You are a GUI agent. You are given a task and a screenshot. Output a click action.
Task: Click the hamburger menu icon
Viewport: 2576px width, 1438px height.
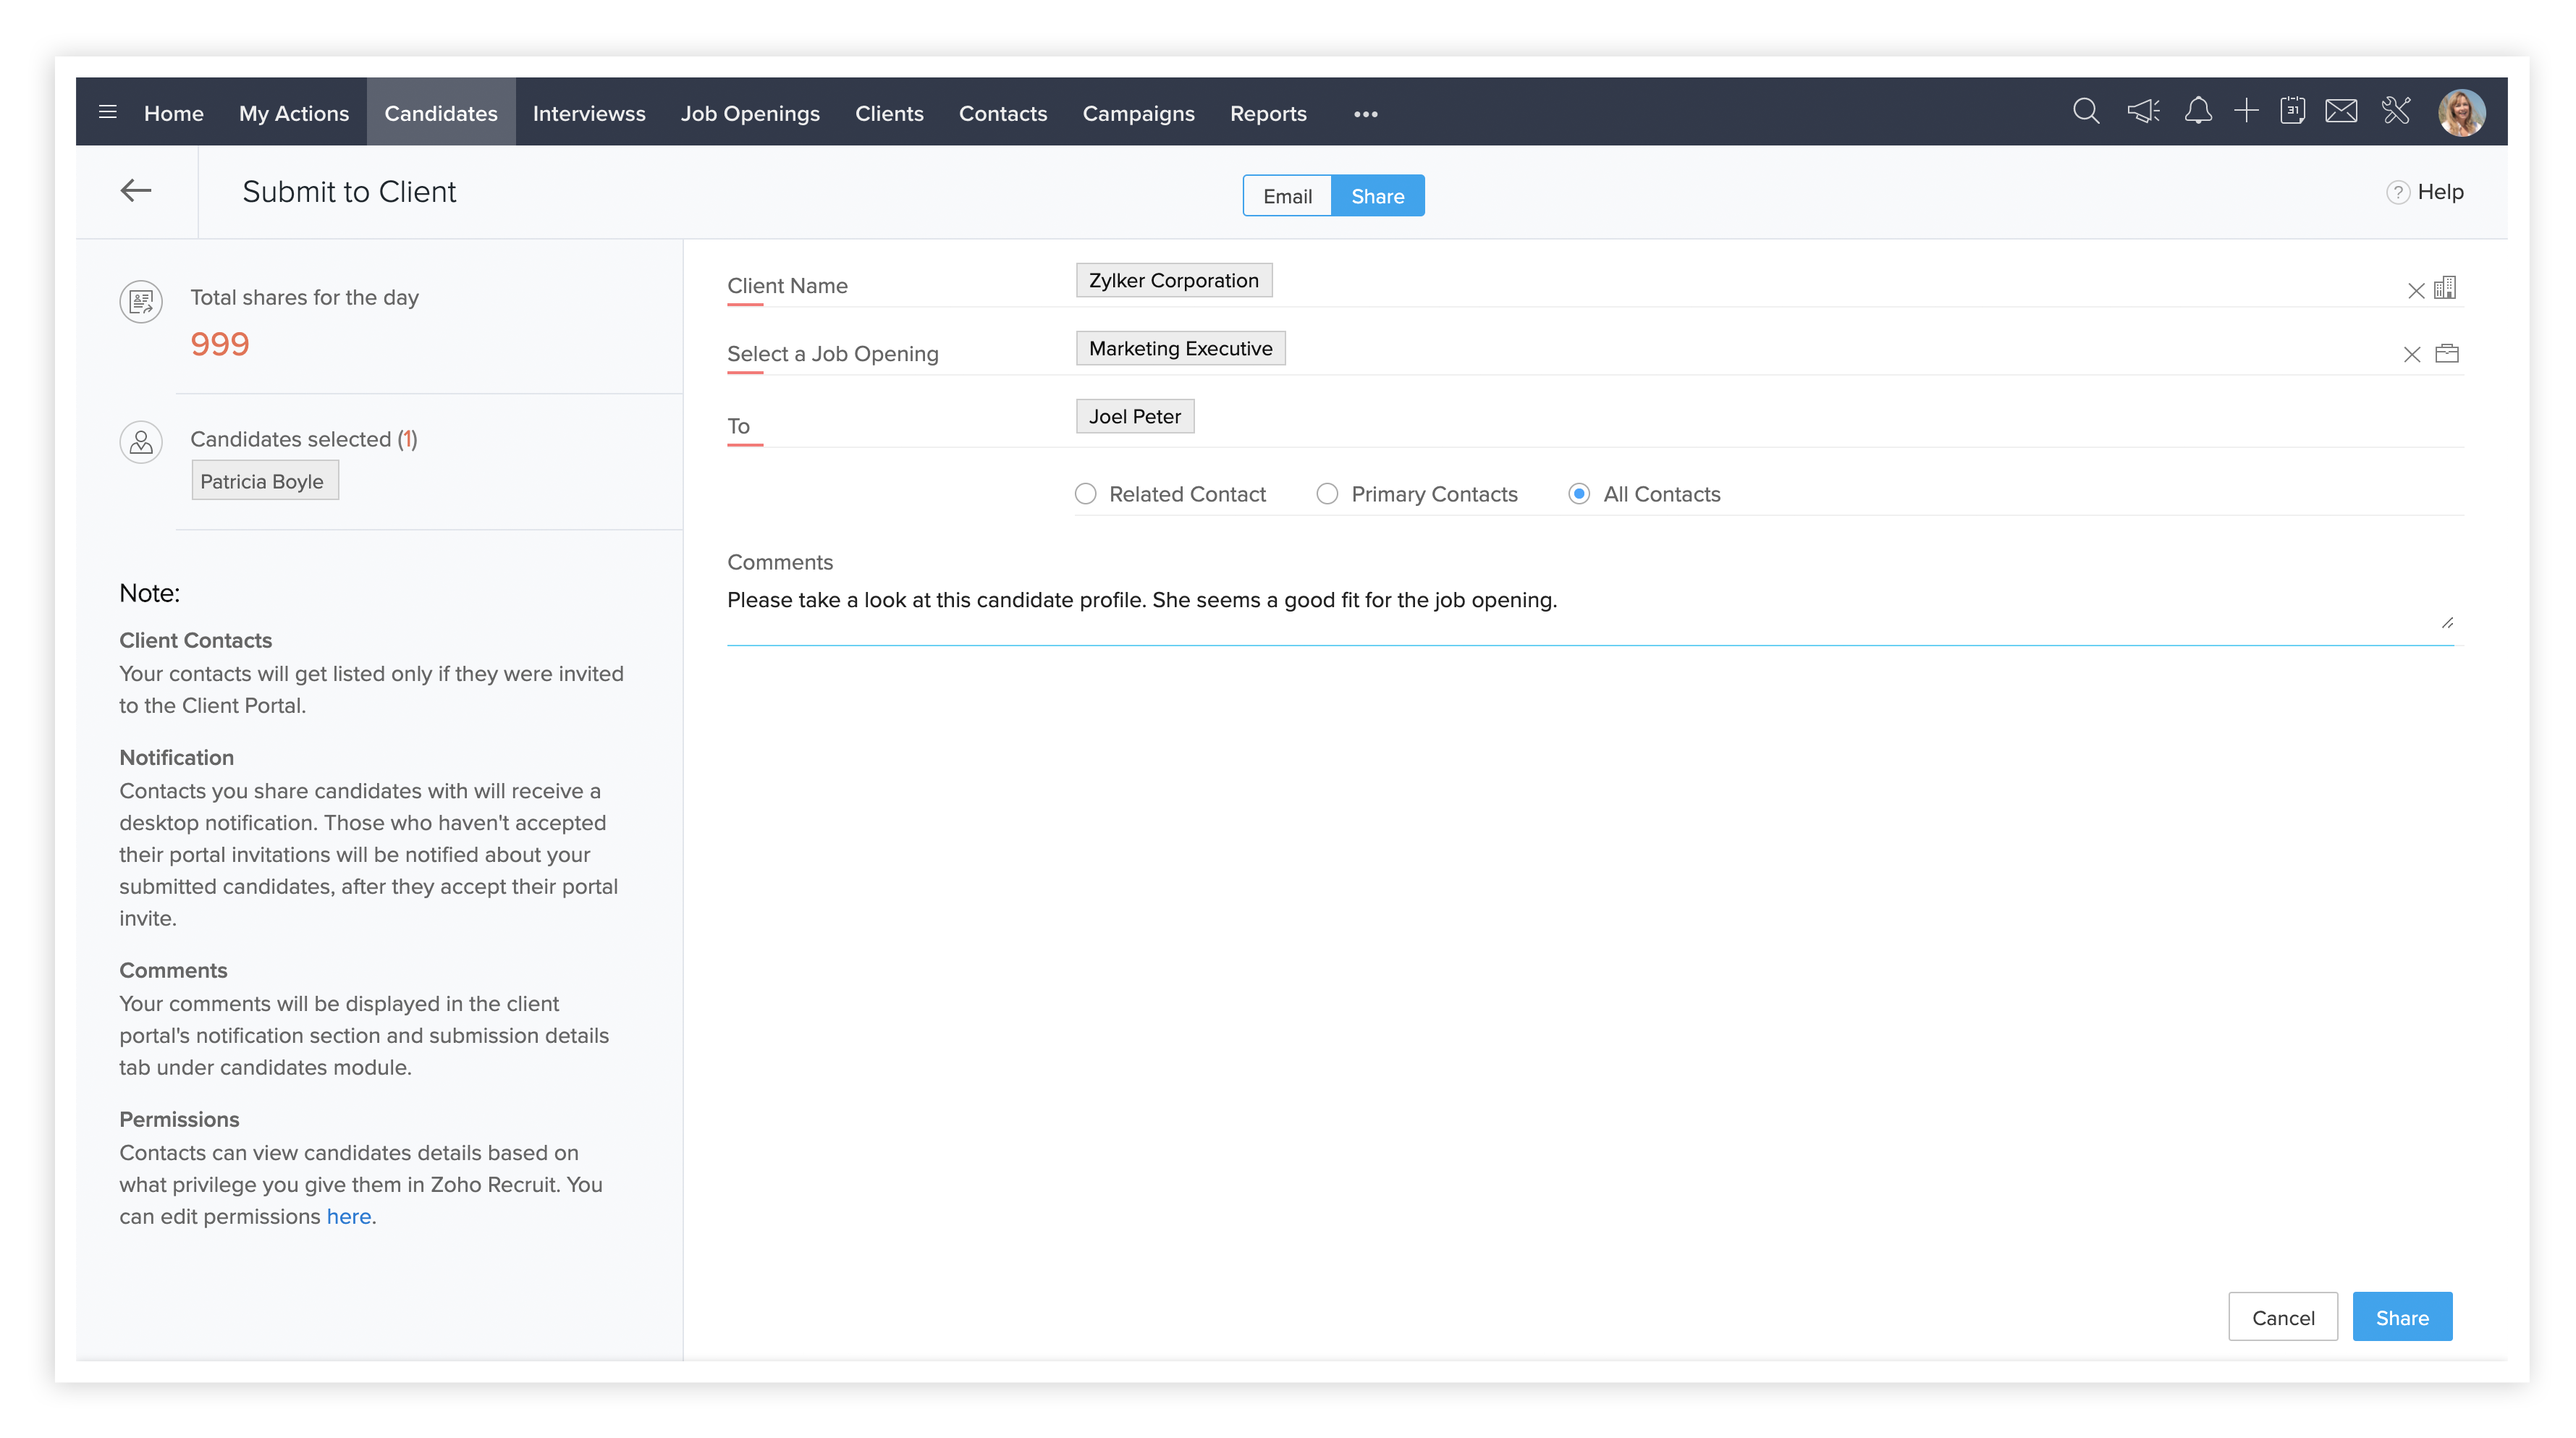pos(108,112)
